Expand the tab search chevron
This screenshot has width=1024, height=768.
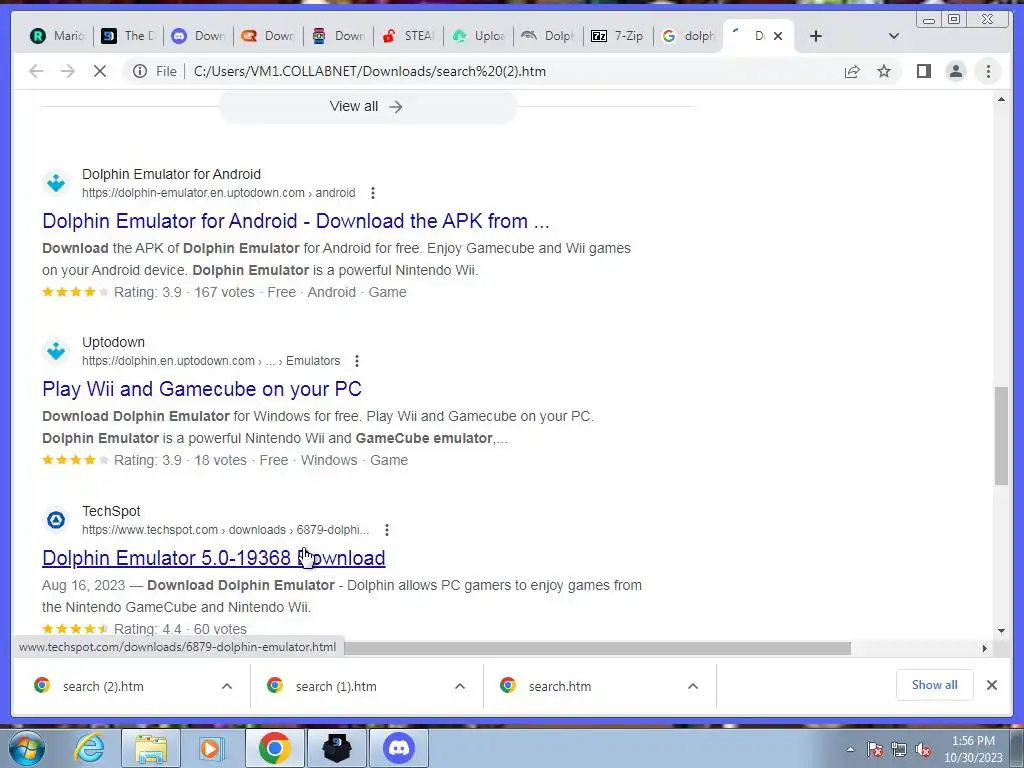pyautogui.click(x=893, y=36)
